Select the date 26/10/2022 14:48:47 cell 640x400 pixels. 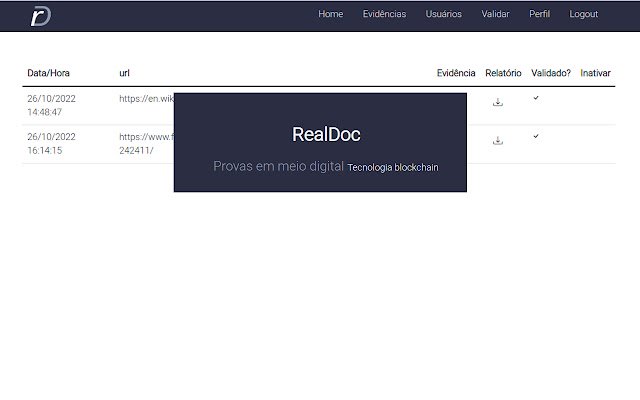coord(51,105)
